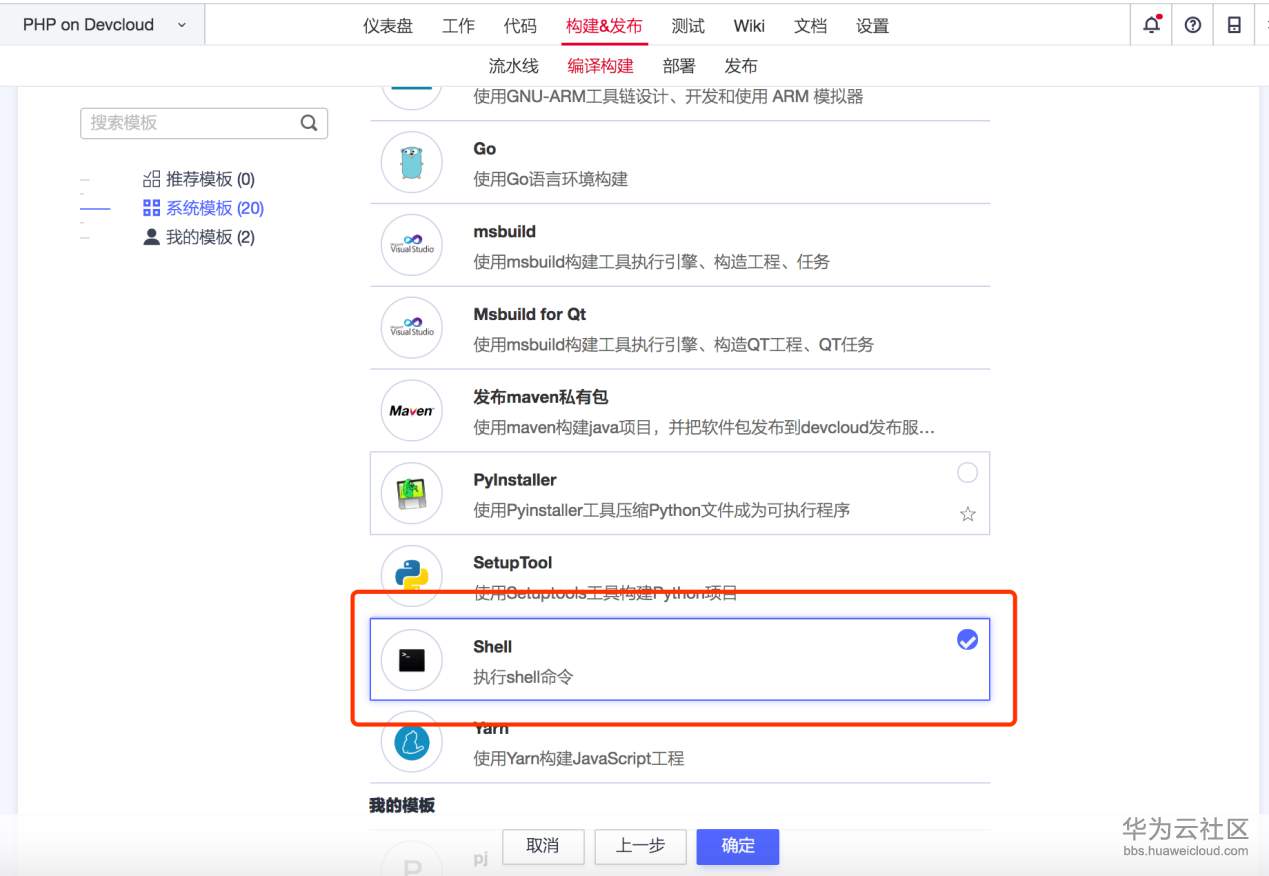Select the SetupTool Python icon
1269x876 pixels.
tap(411, 576)
